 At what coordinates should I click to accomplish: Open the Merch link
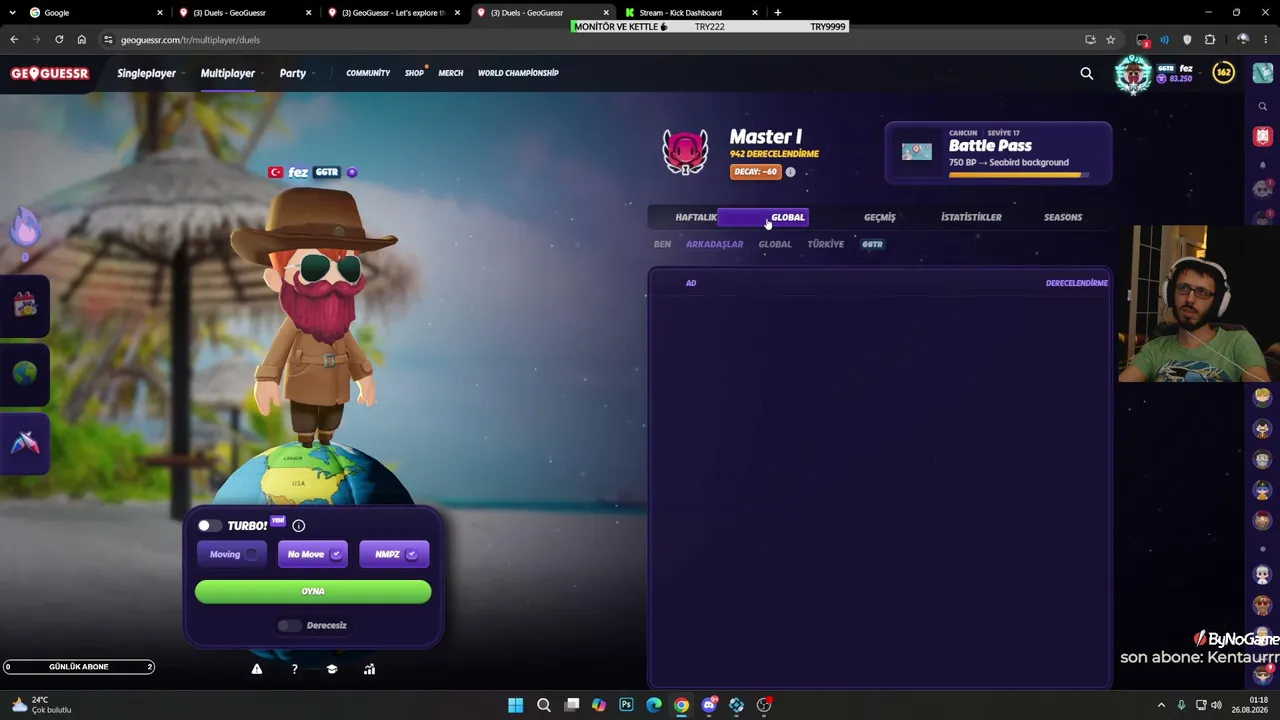(x=451, y=73)
